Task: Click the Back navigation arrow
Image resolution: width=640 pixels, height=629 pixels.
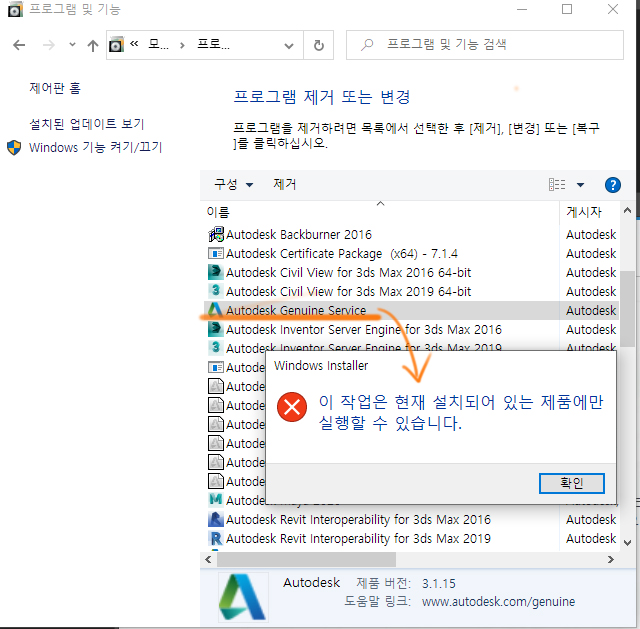Action: tap(19, 45)
